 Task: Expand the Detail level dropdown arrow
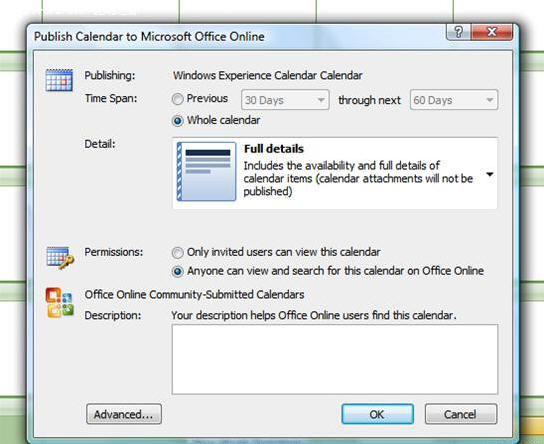(x=490, y=174)
